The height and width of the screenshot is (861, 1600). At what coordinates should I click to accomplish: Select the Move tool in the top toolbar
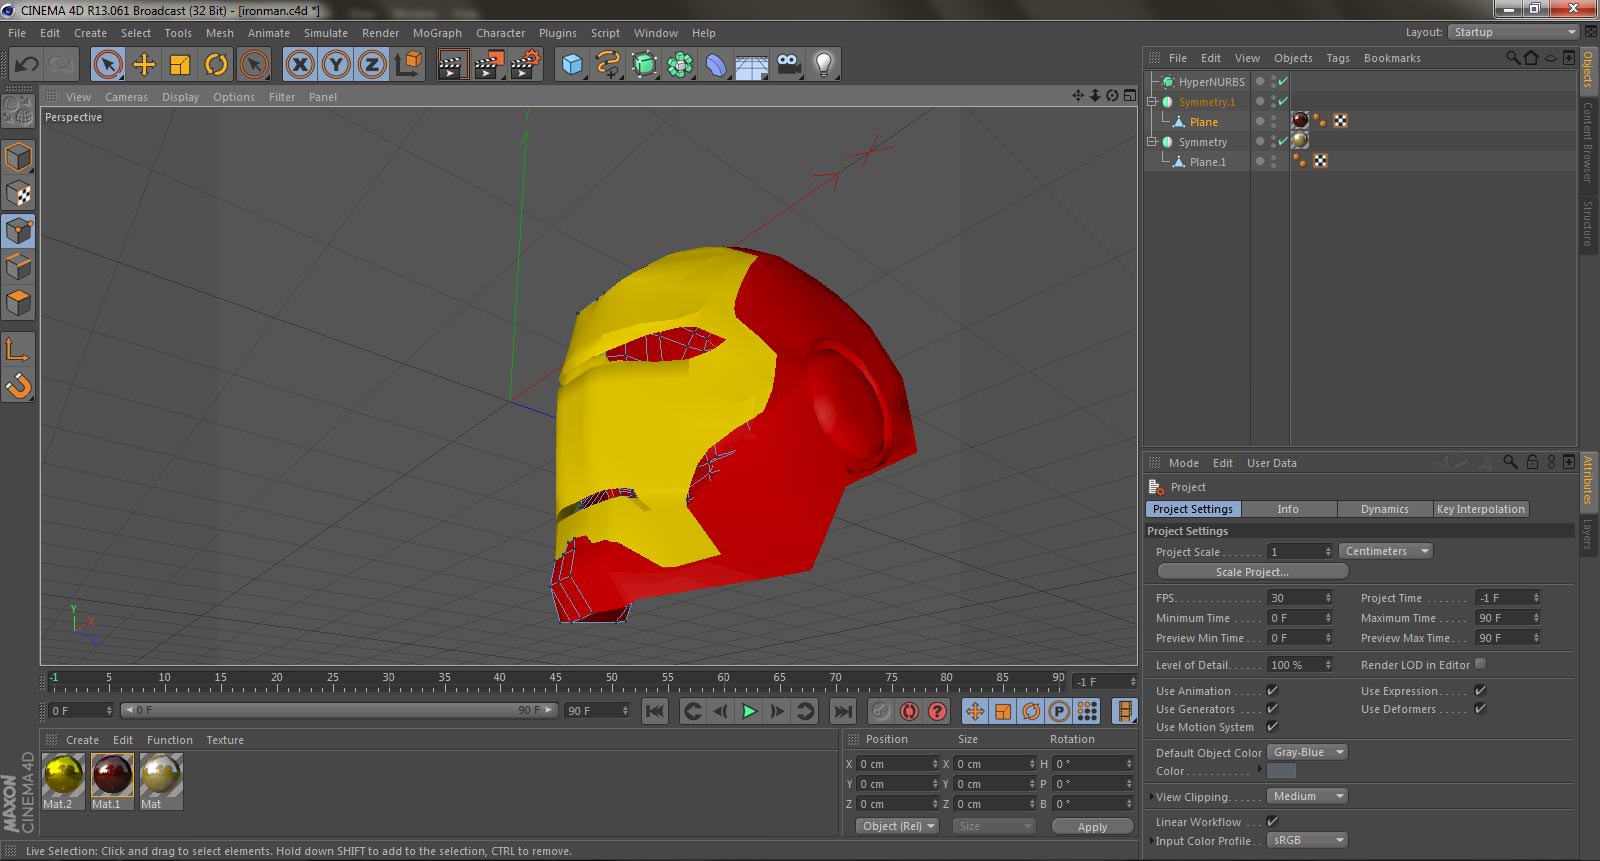pyautogui.click(x=144, y=65)
